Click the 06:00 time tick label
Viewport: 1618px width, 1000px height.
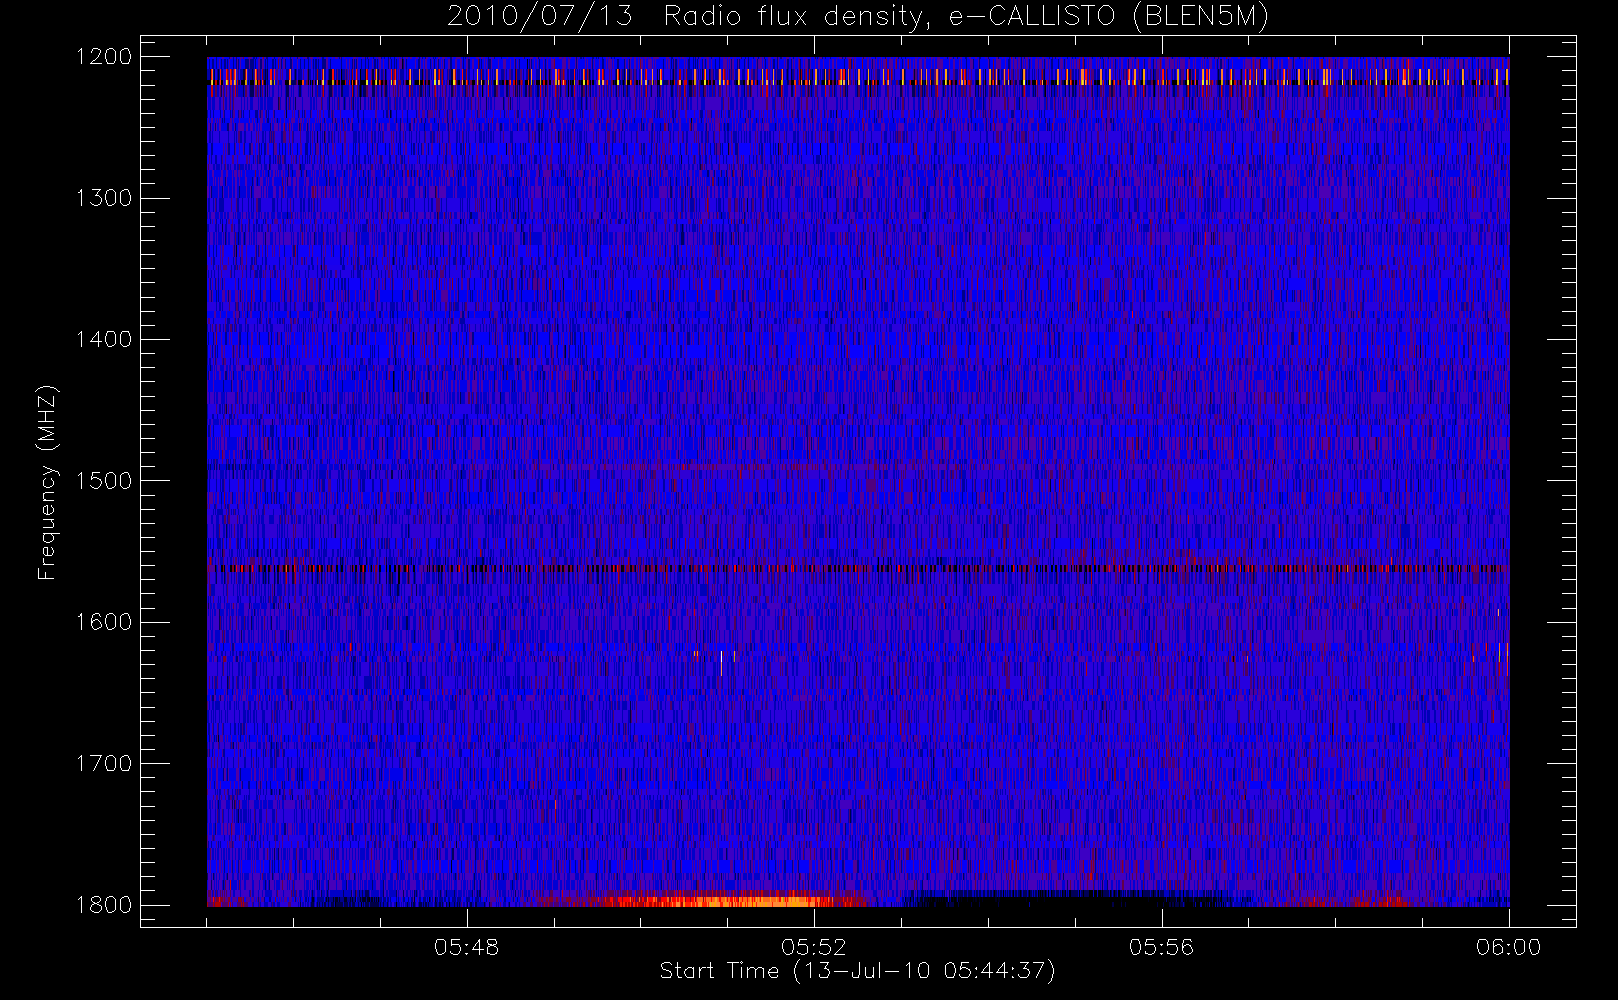click(x=1508, y=947)
